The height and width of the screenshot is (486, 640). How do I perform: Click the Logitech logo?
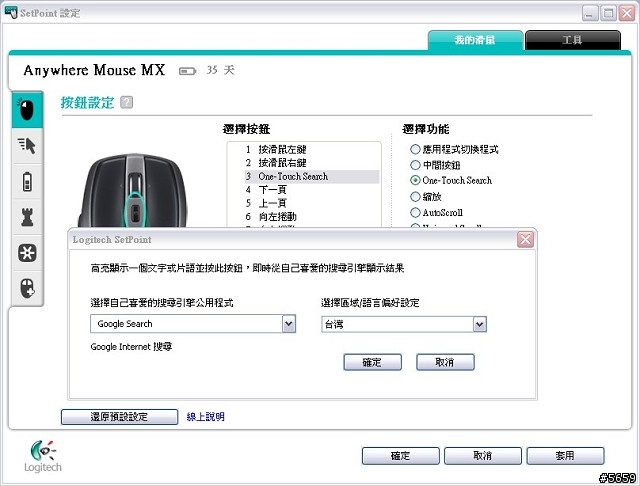[43, 456]
